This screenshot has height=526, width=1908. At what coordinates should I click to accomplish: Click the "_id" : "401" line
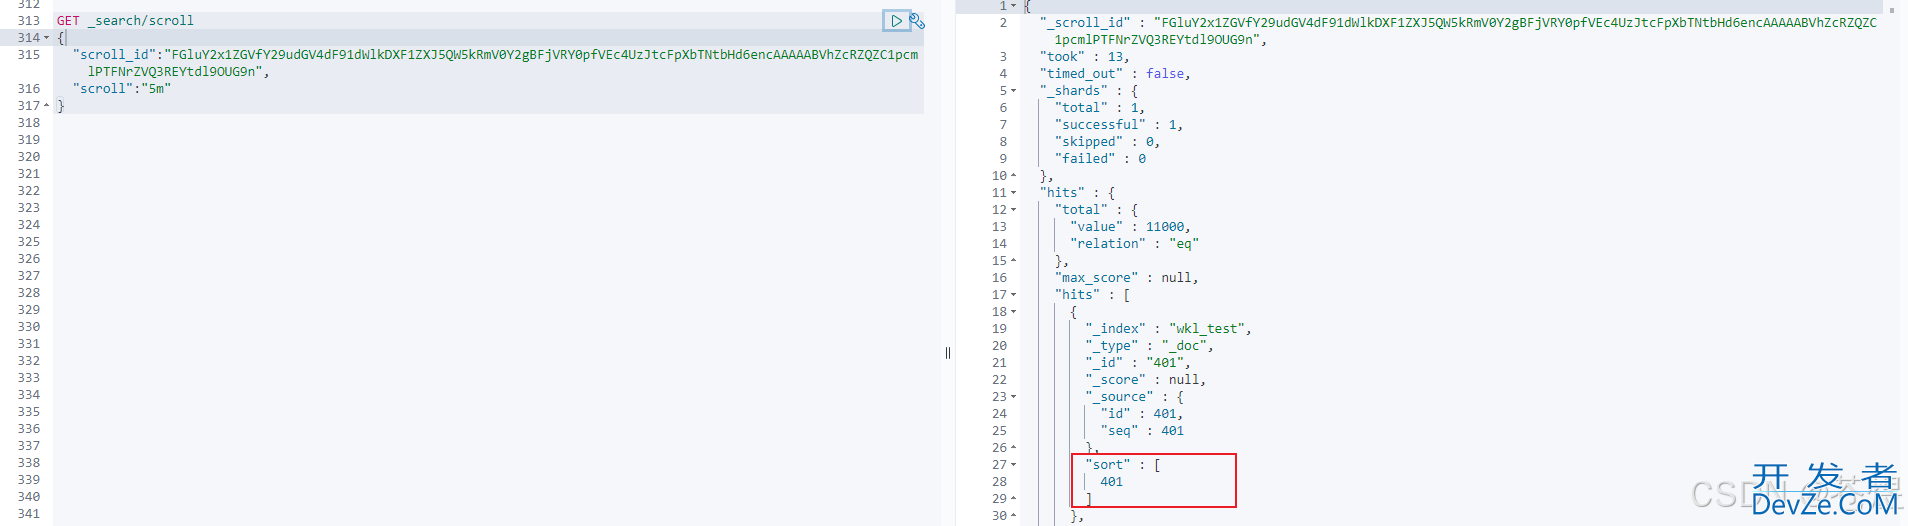(1137, 363)
